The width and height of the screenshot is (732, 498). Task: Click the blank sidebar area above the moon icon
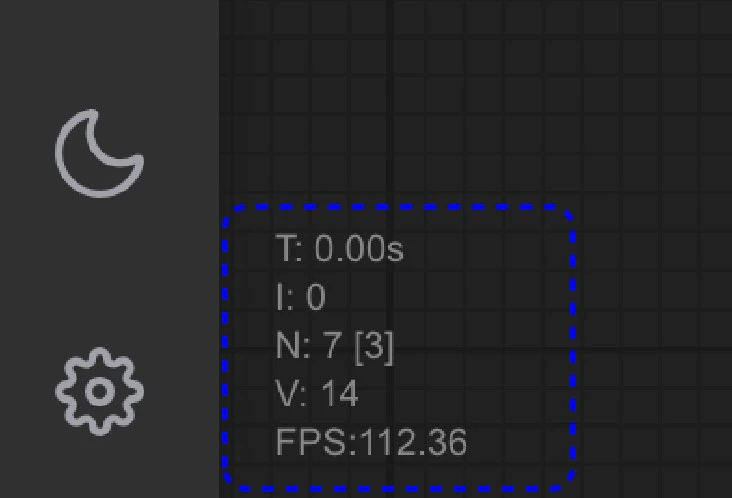99,54
